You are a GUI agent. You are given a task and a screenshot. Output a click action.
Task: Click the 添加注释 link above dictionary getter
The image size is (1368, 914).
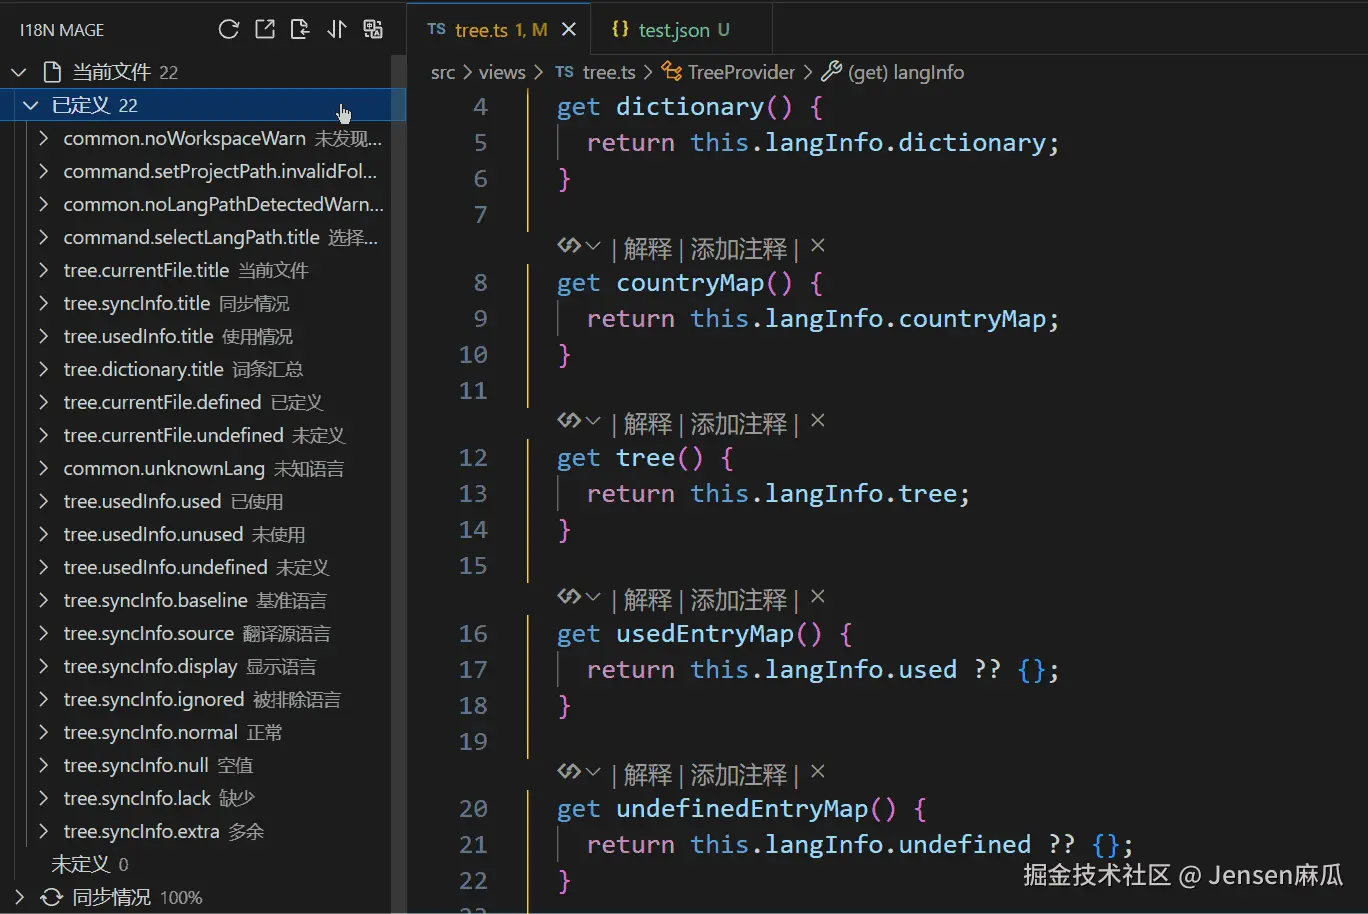tap(738, 247)
